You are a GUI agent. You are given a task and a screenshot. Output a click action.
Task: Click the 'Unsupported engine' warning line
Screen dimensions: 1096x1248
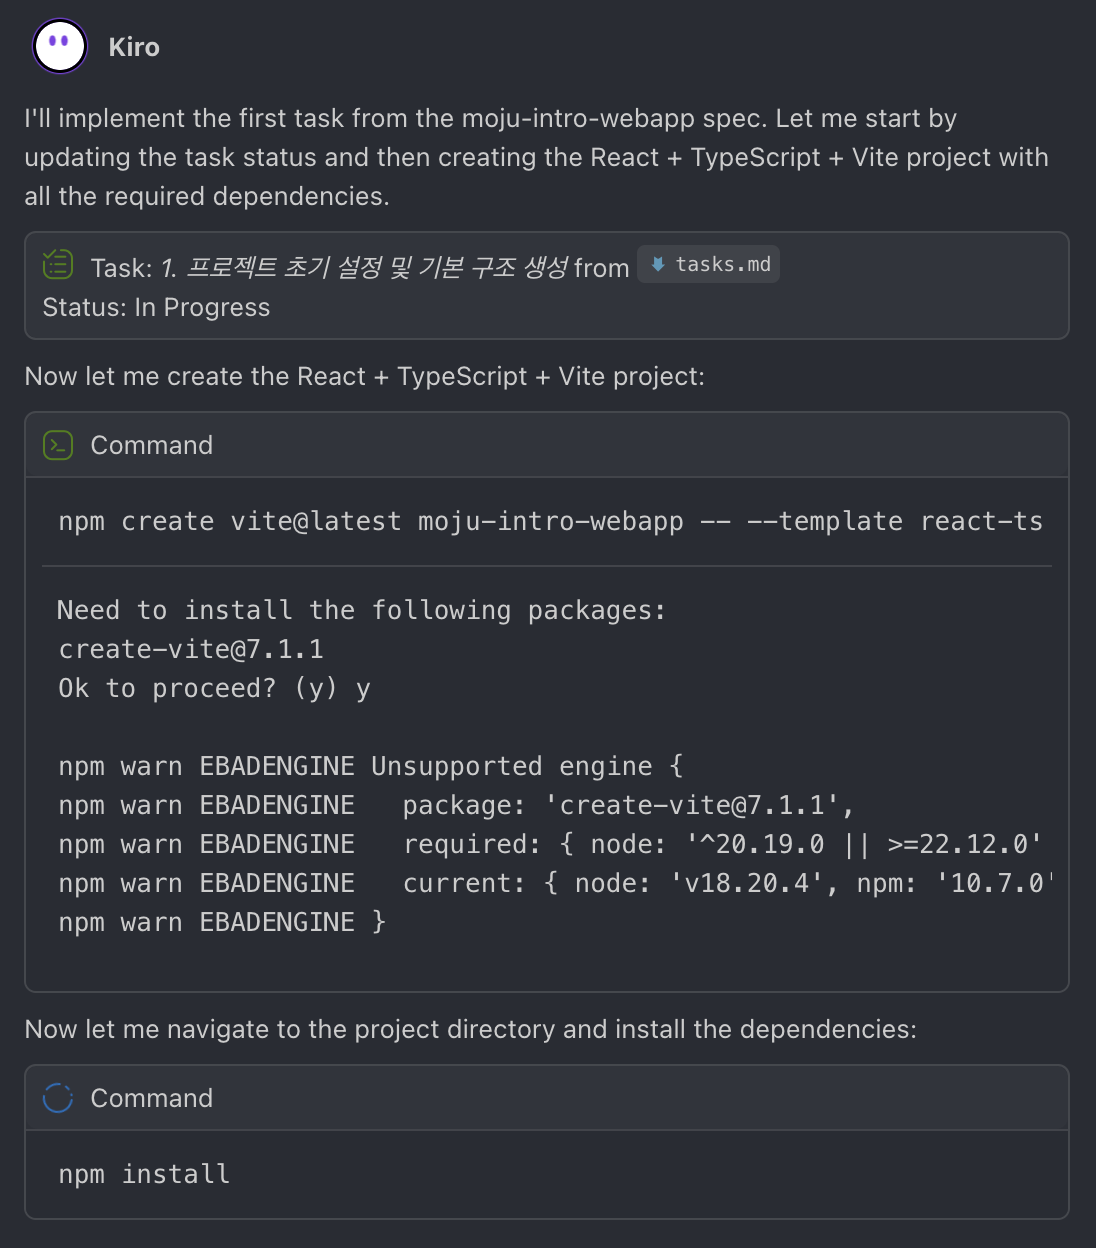point(370,767)
